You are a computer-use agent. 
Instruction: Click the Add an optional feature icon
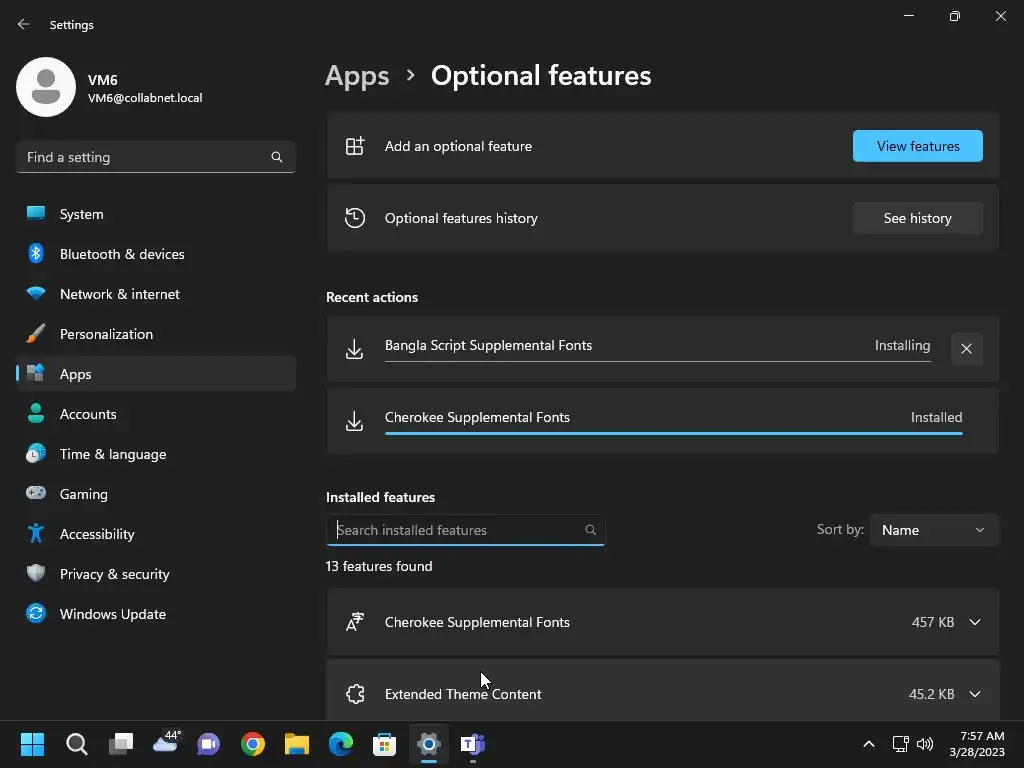coord(355,146)
